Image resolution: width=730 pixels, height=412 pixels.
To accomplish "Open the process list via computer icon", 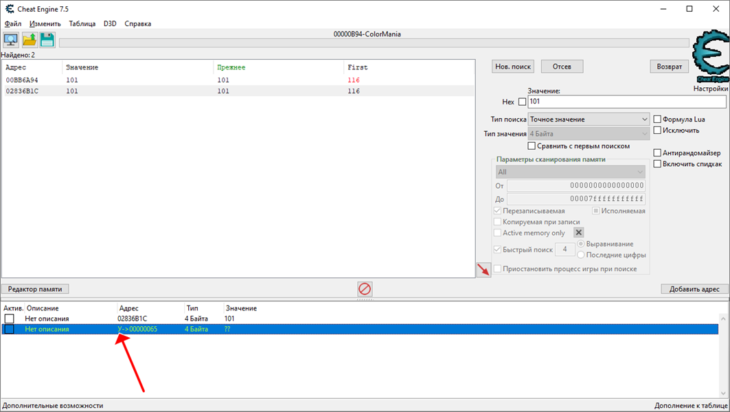I will [11, 40].
